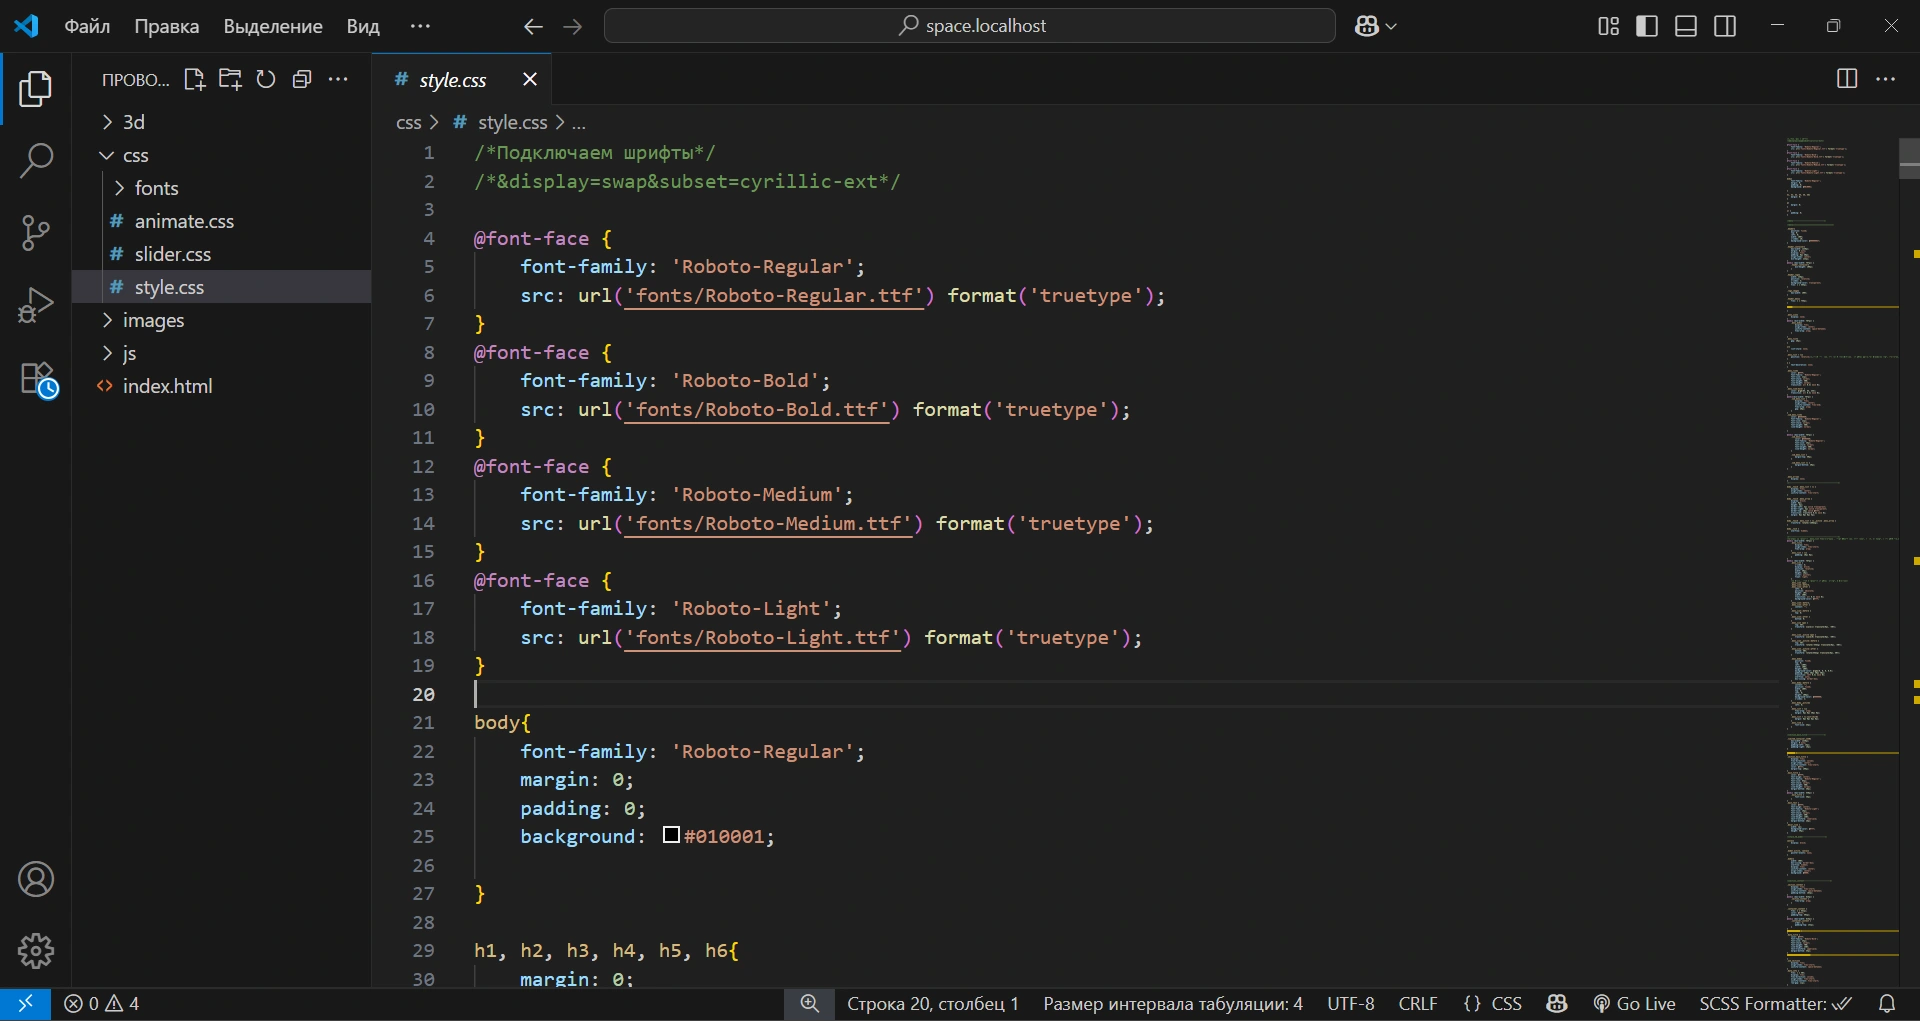Image resolution: width=1920 pixels, height=1021 pixels.
Task: Open the Extensions view
Action: click(38, 380)
